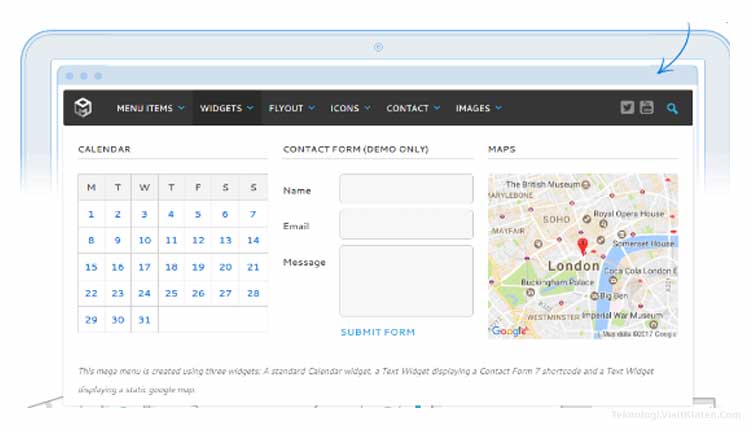The width and height of the screenshot is (750, 430).
Task: Select calendar day 12
Action: [198, 240]
